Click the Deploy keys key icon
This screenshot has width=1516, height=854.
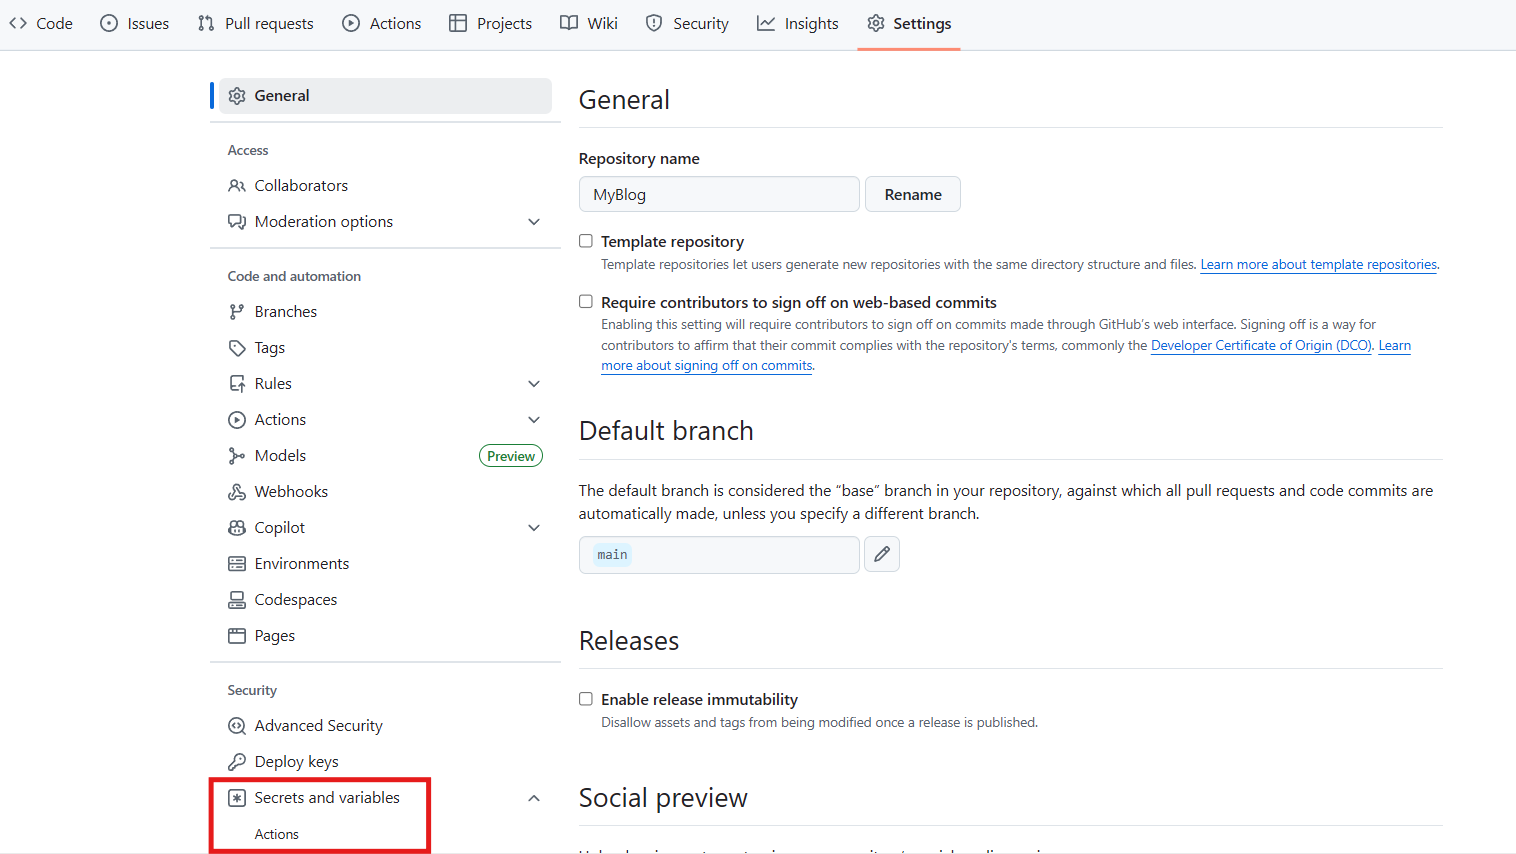pos(237,762)
